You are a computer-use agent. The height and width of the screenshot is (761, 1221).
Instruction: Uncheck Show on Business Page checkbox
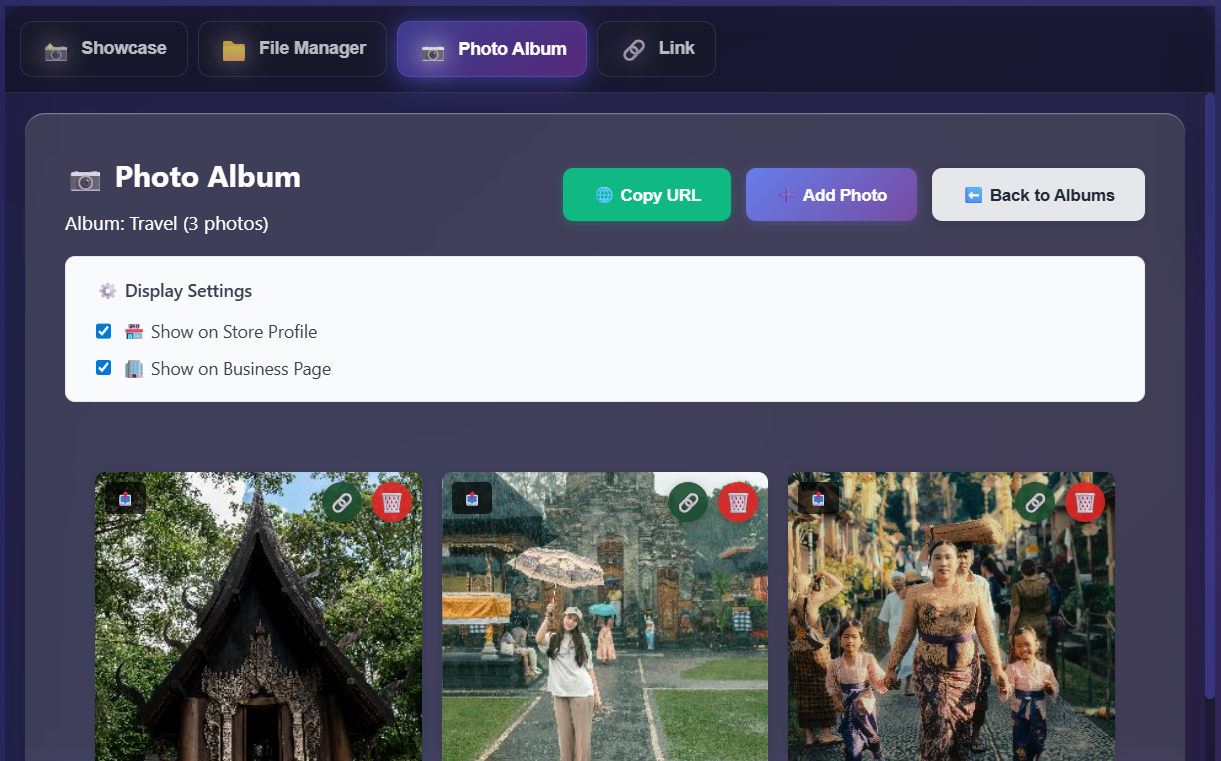pos(103,368)
